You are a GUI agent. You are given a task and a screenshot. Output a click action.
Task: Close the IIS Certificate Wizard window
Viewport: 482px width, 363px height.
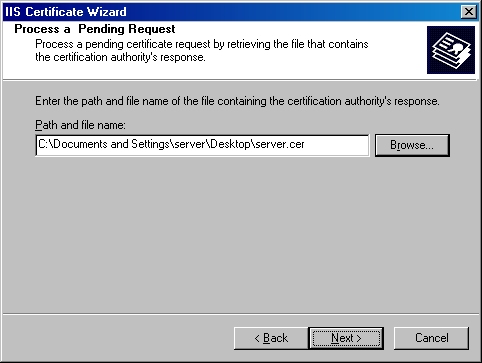pos(468,12)
